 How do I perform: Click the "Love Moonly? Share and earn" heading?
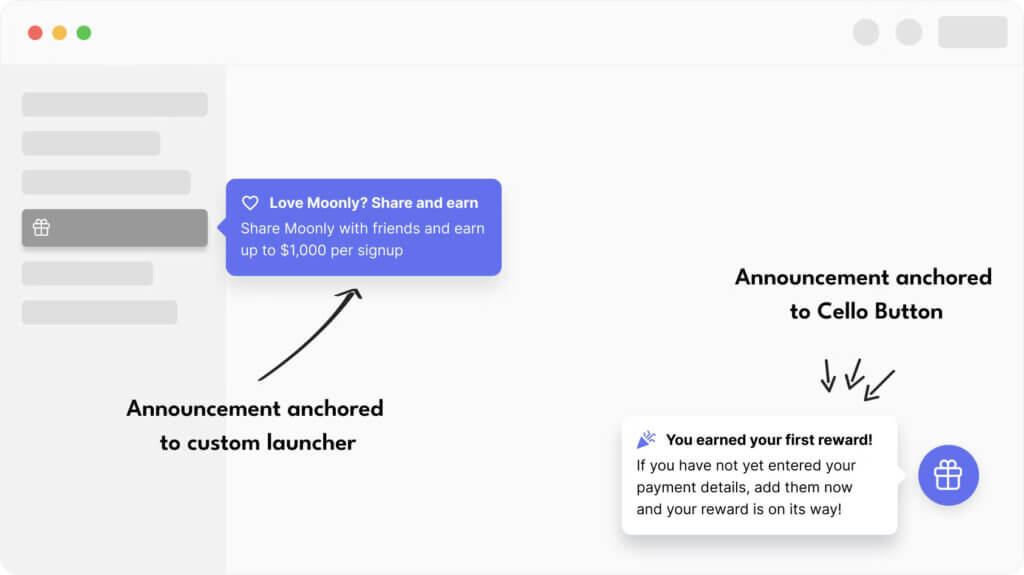(x=373, y=203)
